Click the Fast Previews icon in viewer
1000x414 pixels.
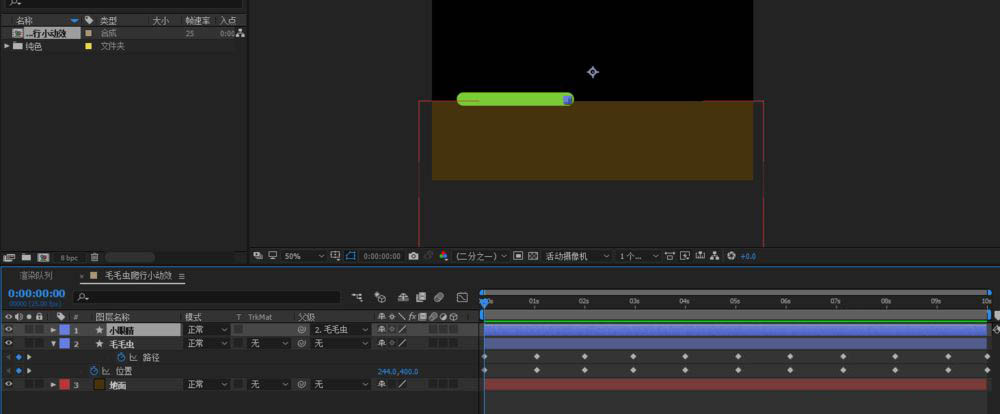coord(685,256)
